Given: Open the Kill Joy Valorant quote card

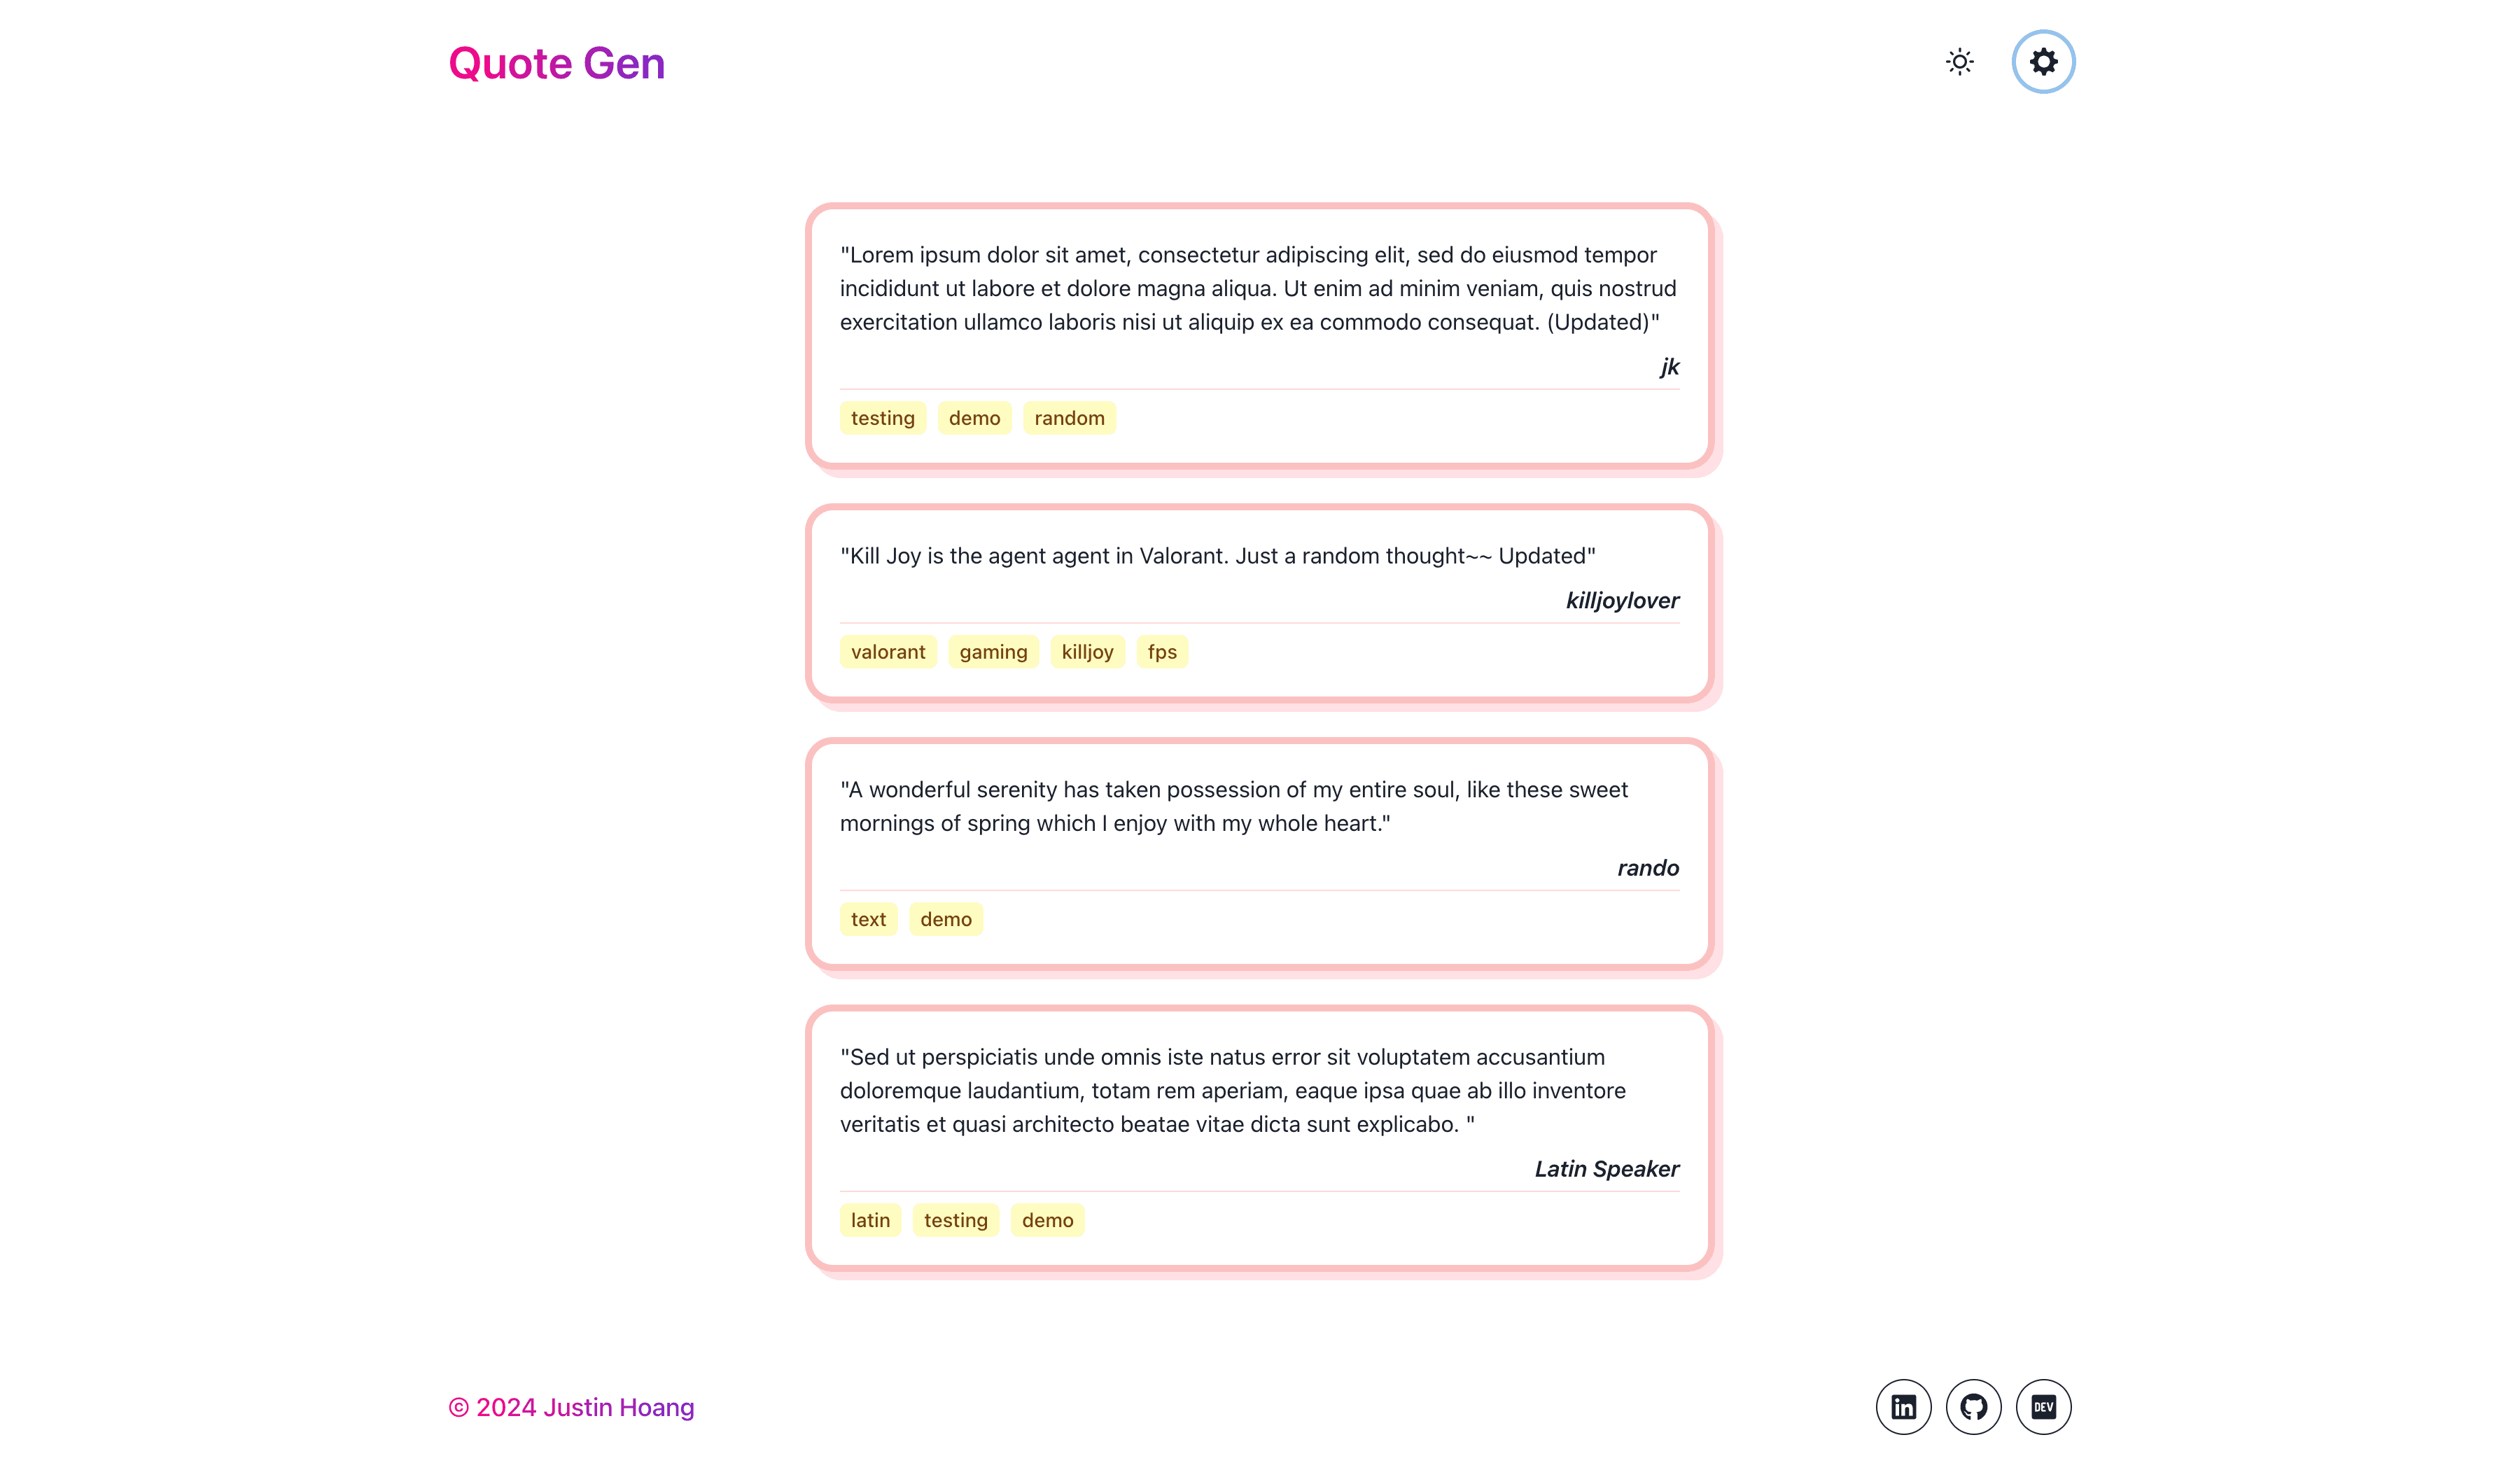Looking at the screenshot, I should pyautogui.click(x=1260, y=603).
